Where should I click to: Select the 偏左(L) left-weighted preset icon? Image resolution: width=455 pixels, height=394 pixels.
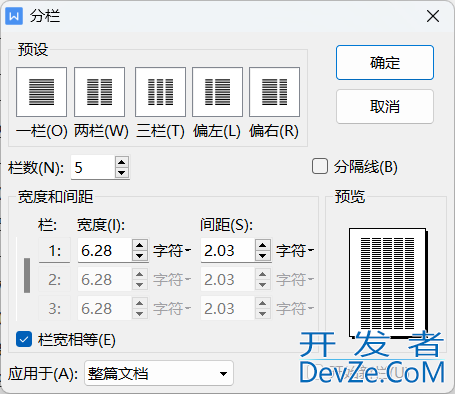[x=217, y=92]
